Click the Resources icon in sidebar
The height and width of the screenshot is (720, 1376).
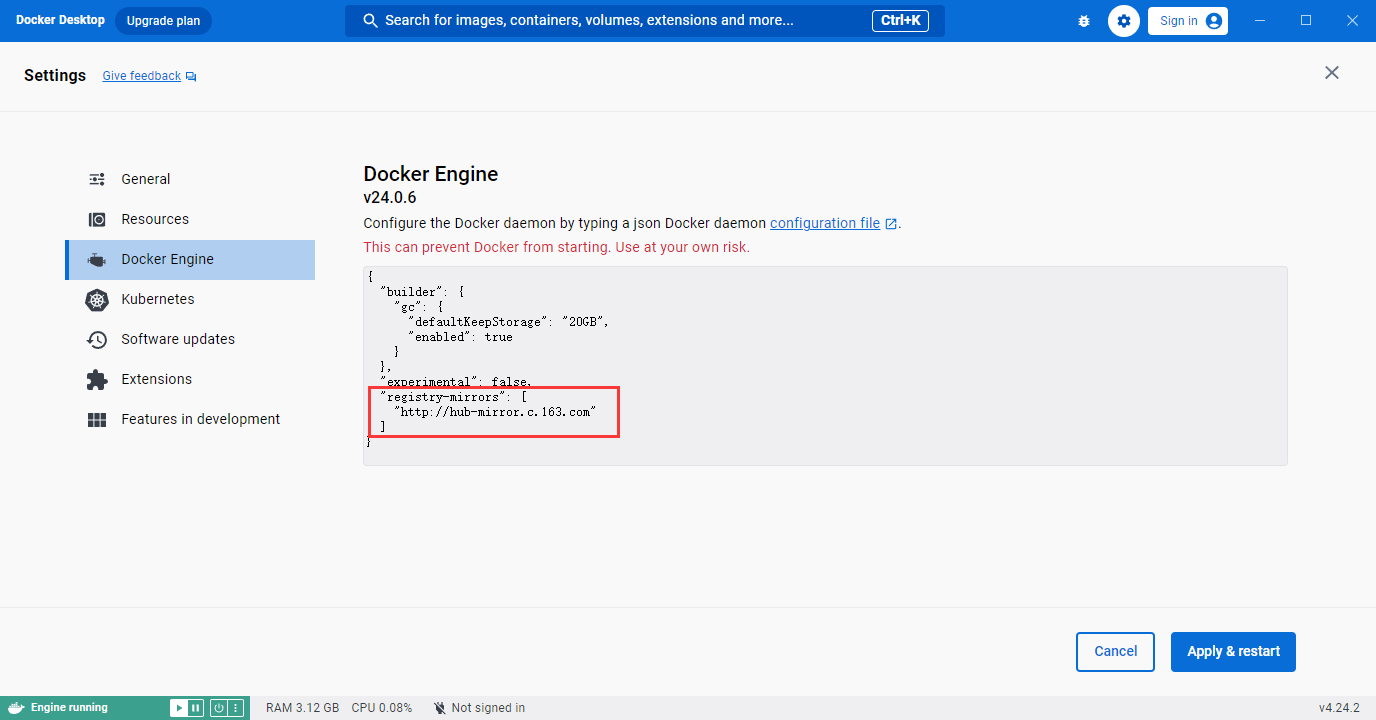tap(97, 219)
